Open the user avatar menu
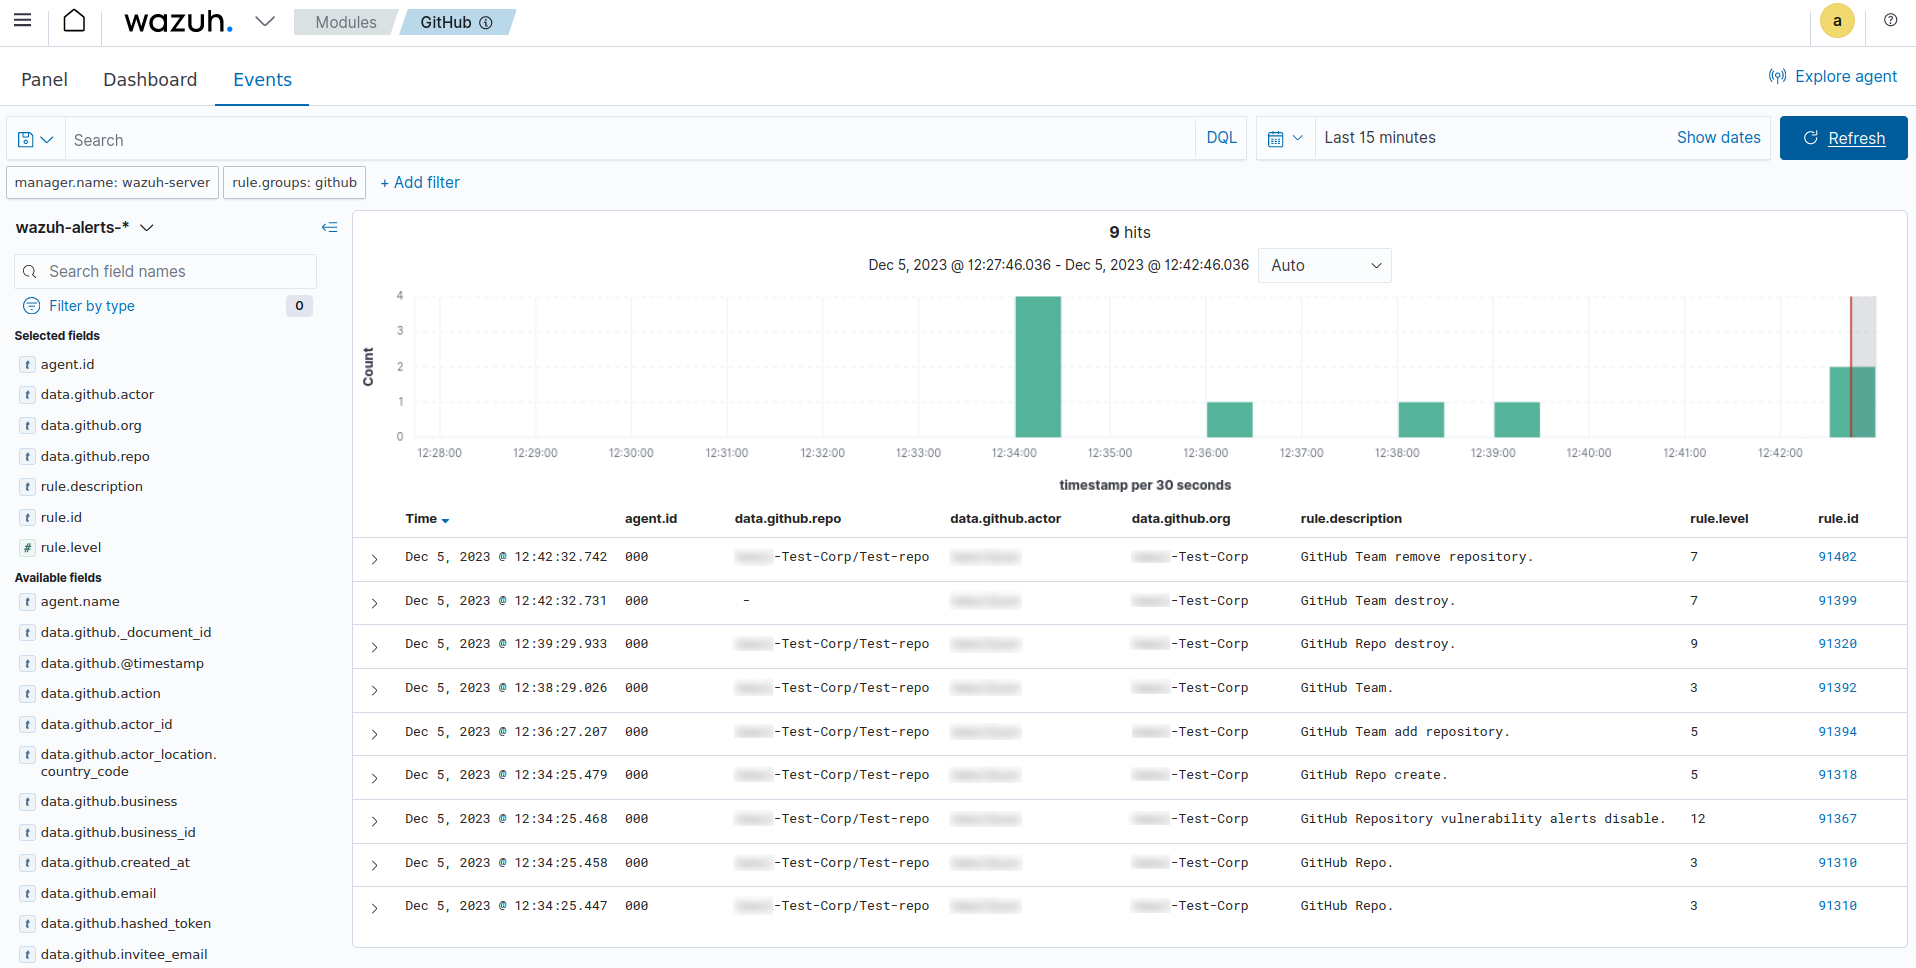The width and height of the screenshot is (1916, 968). 1837,21
